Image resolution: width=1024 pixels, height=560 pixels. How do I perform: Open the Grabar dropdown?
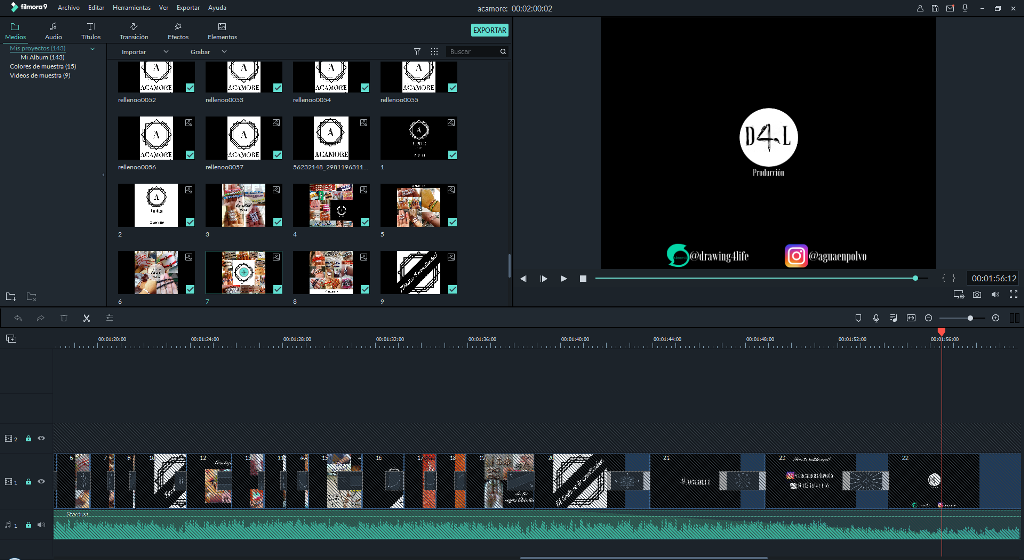pyautogui.click(x=208, y=52)
